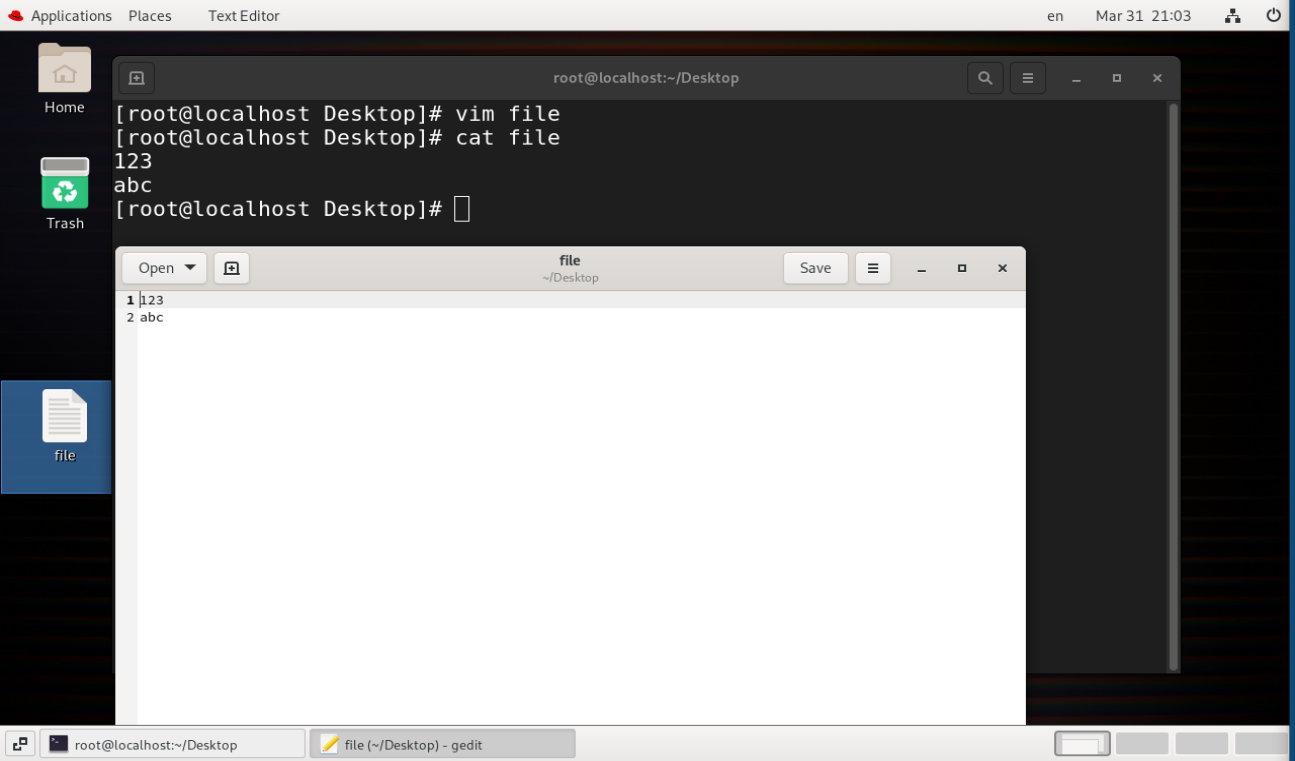This screenshot has width=1295, height=761.
Task: Click line 1 text '123' in gedit
Action: [152, 300]
